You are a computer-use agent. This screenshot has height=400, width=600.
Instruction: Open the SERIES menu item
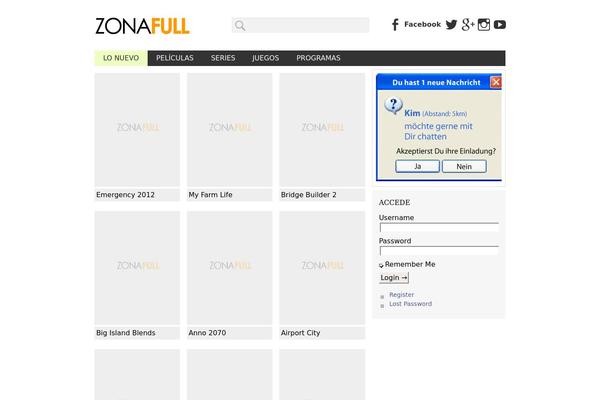pos(223,58)
